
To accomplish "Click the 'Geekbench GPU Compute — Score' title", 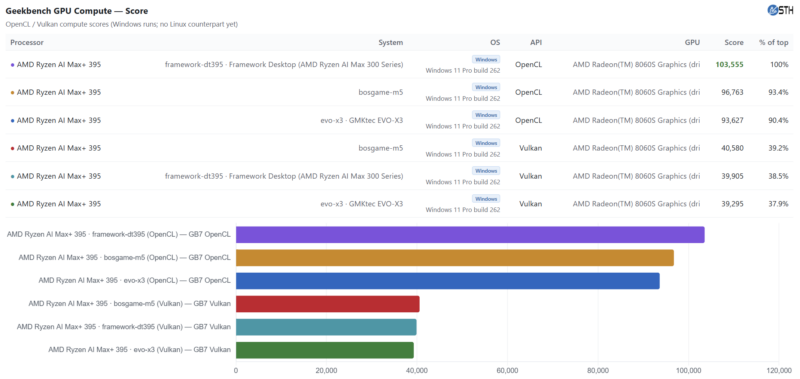I will [x=77, y=11].
